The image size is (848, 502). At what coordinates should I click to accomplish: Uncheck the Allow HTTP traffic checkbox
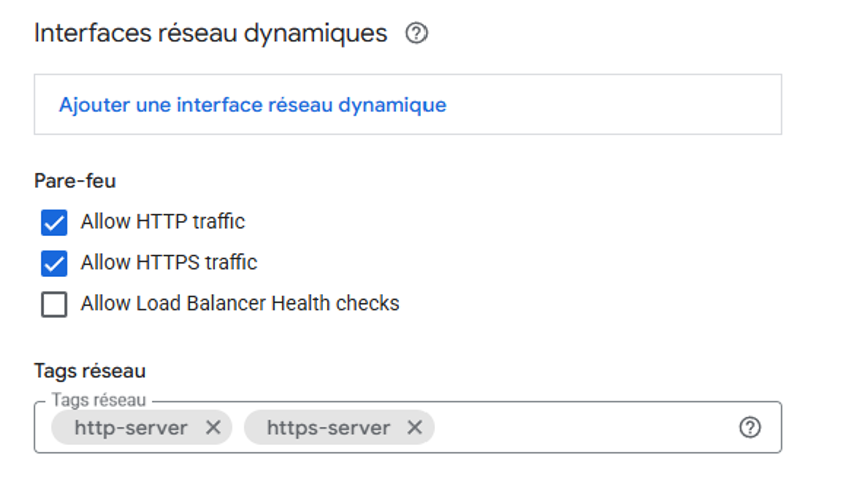[54, 222]
